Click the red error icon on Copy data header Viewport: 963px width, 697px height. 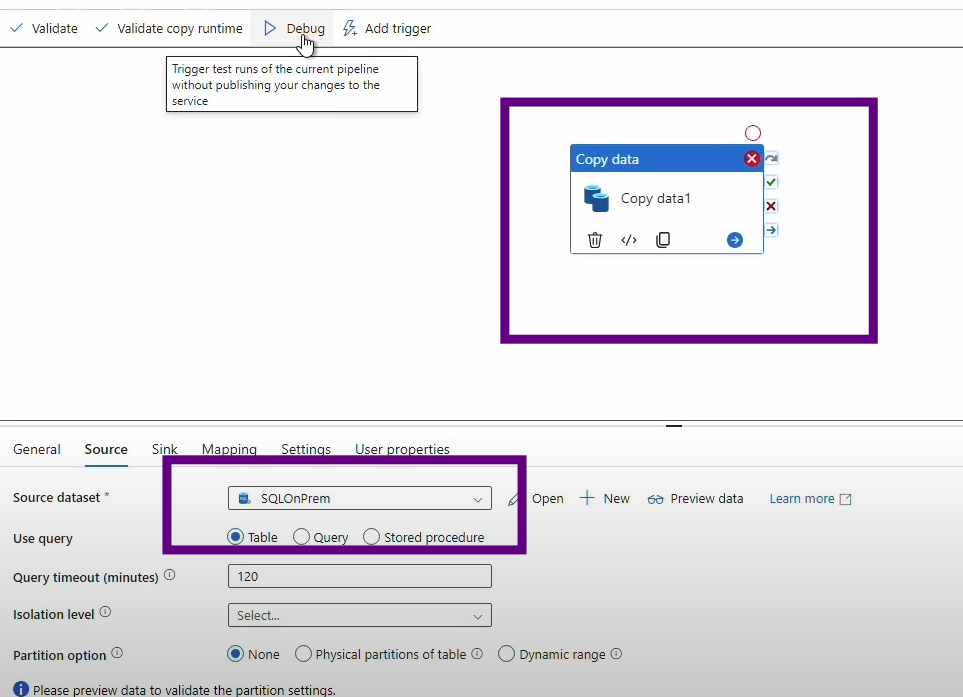tap(751, 159)
